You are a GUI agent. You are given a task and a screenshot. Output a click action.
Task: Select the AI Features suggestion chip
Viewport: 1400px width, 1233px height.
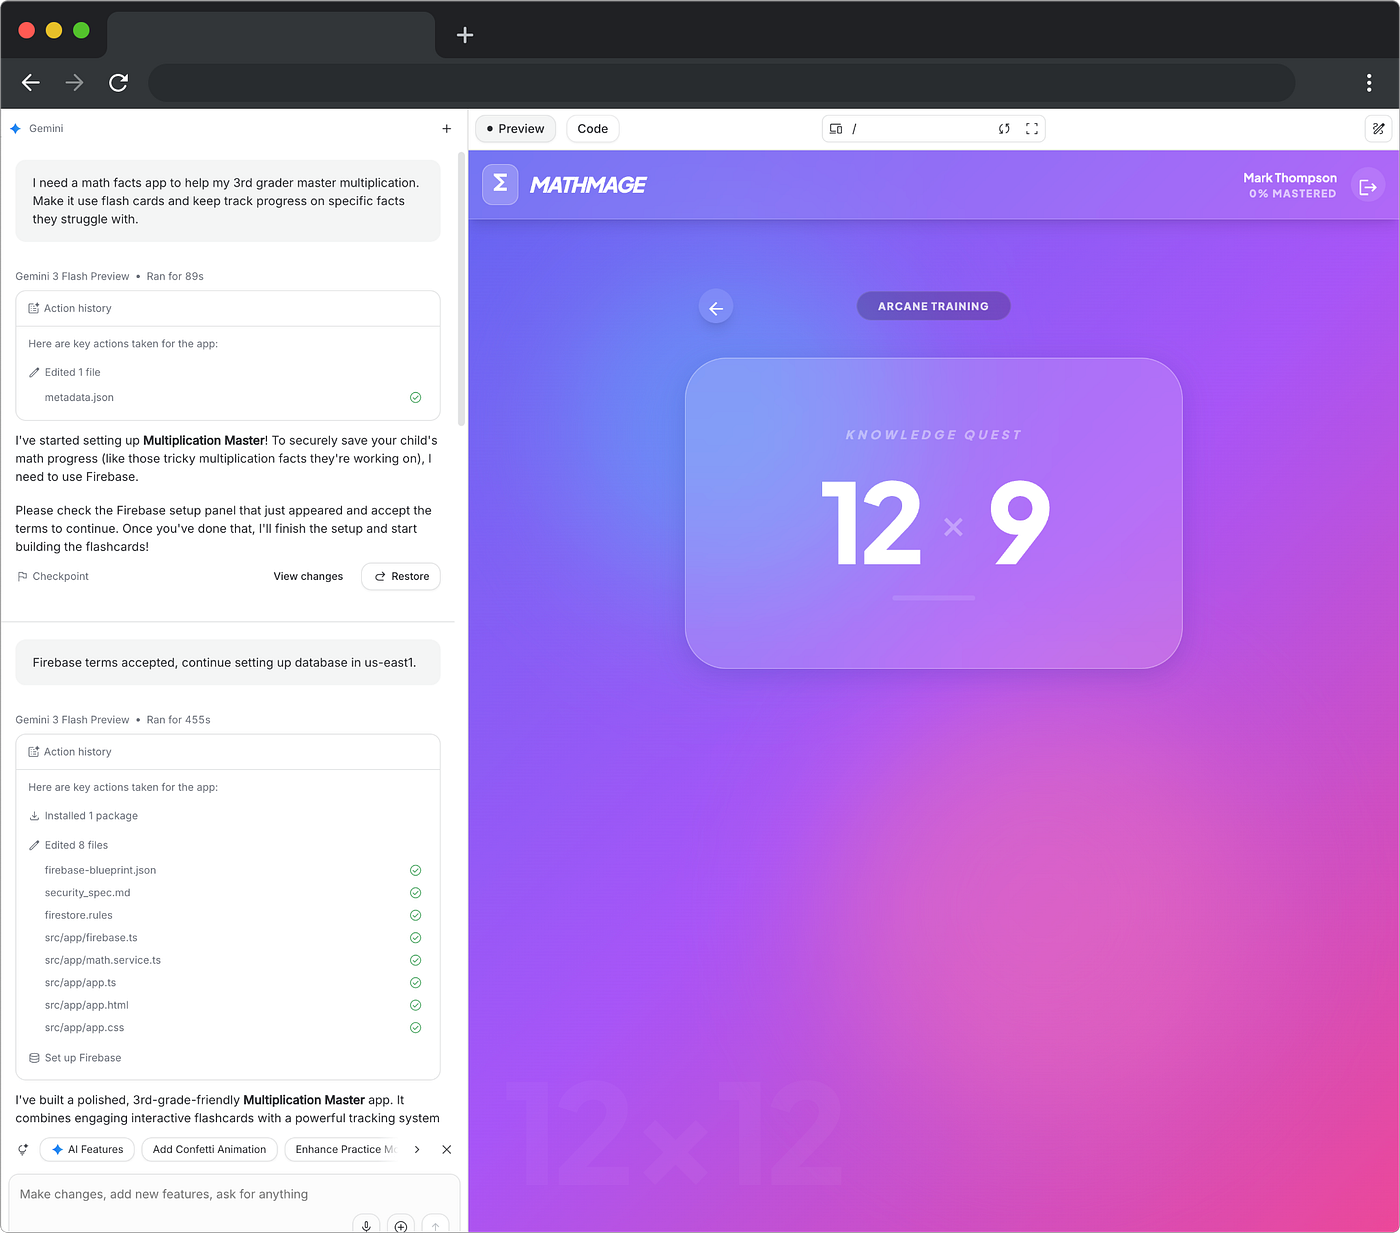coord(87,1150)
